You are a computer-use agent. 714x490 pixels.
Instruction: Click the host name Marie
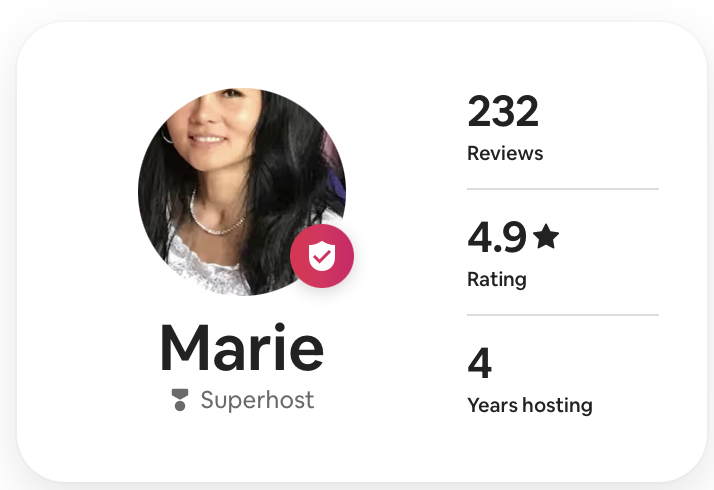point(242,347)
